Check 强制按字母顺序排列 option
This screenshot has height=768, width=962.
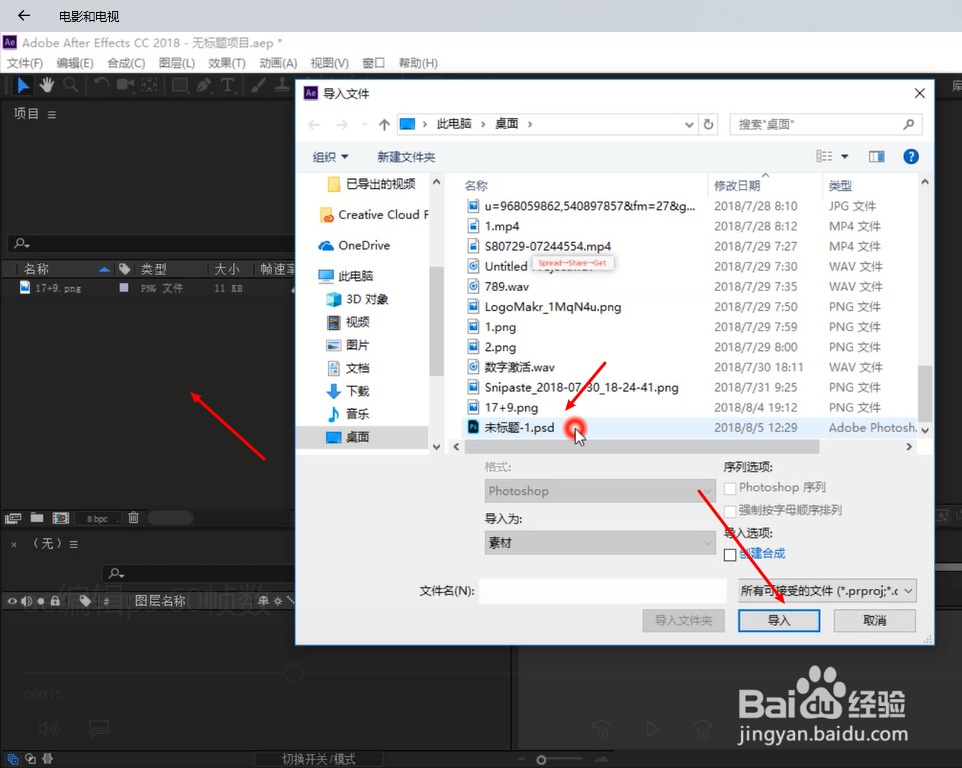pyautogui.click(x=730, y=511)
